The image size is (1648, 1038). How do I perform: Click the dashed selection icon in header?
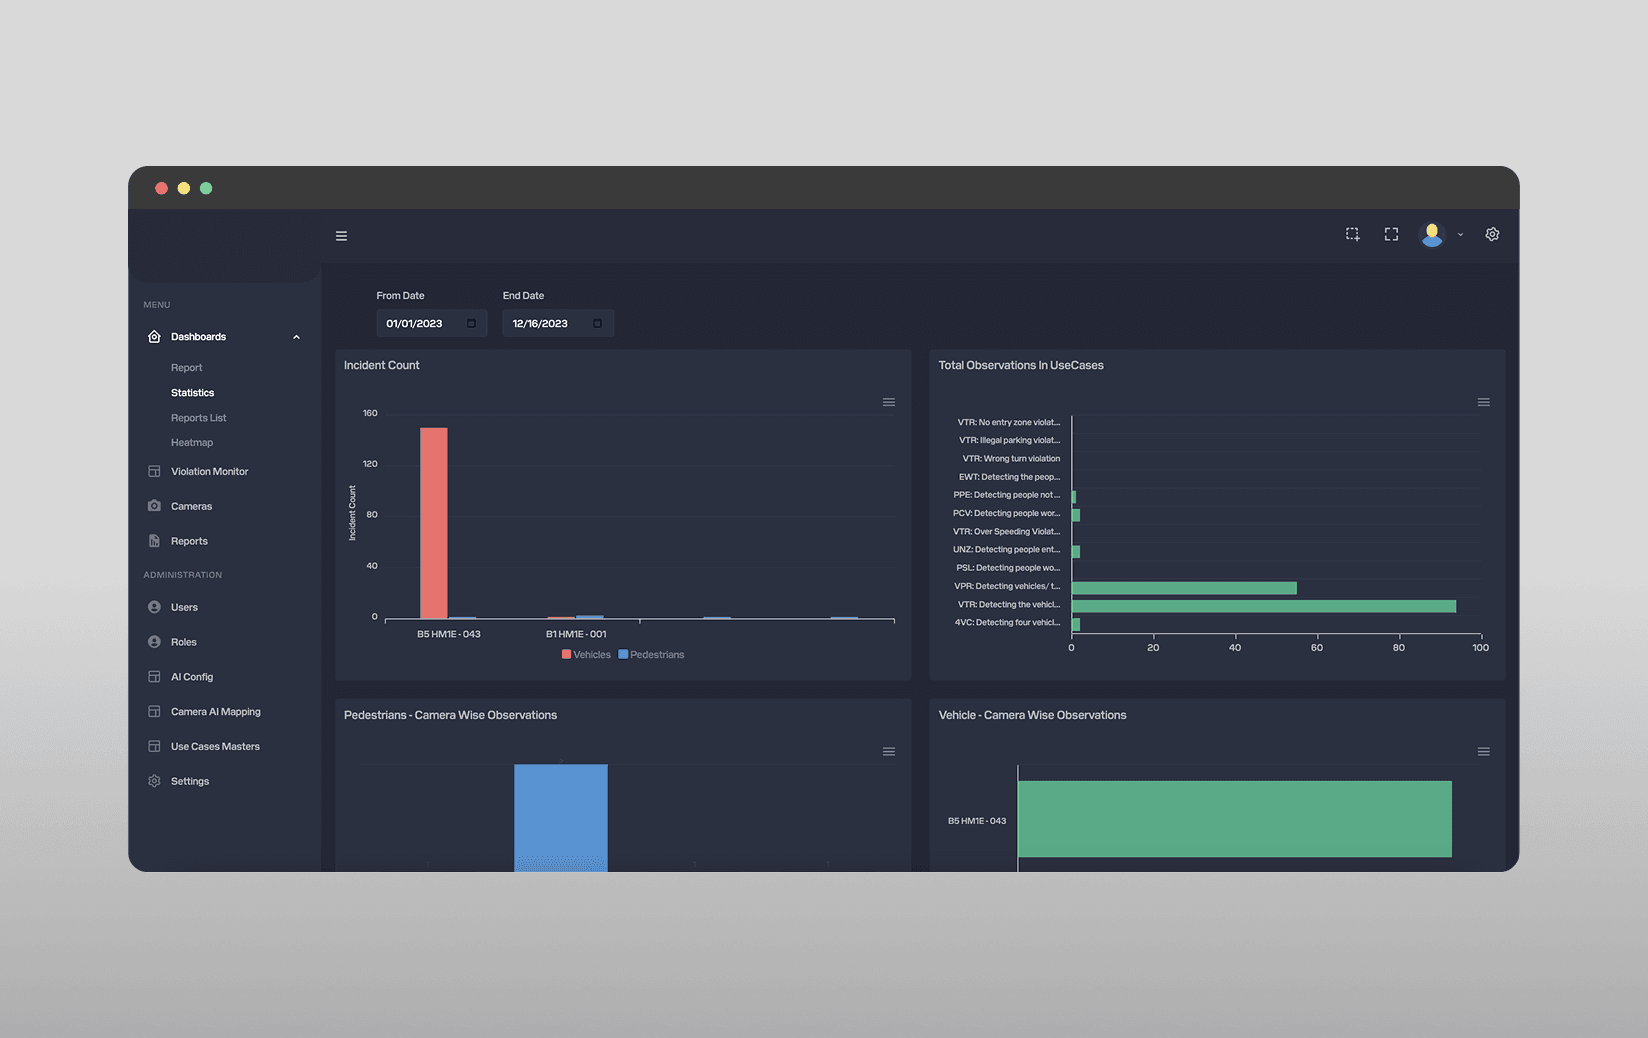1352,234
